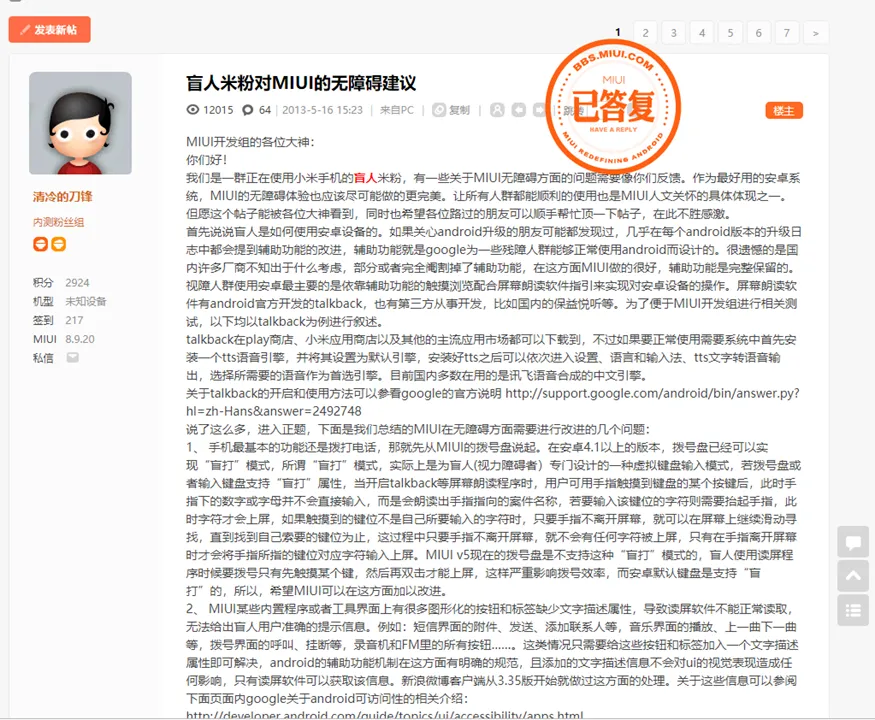
Task: Click the 来自PC source label
Action: (397, 110)
